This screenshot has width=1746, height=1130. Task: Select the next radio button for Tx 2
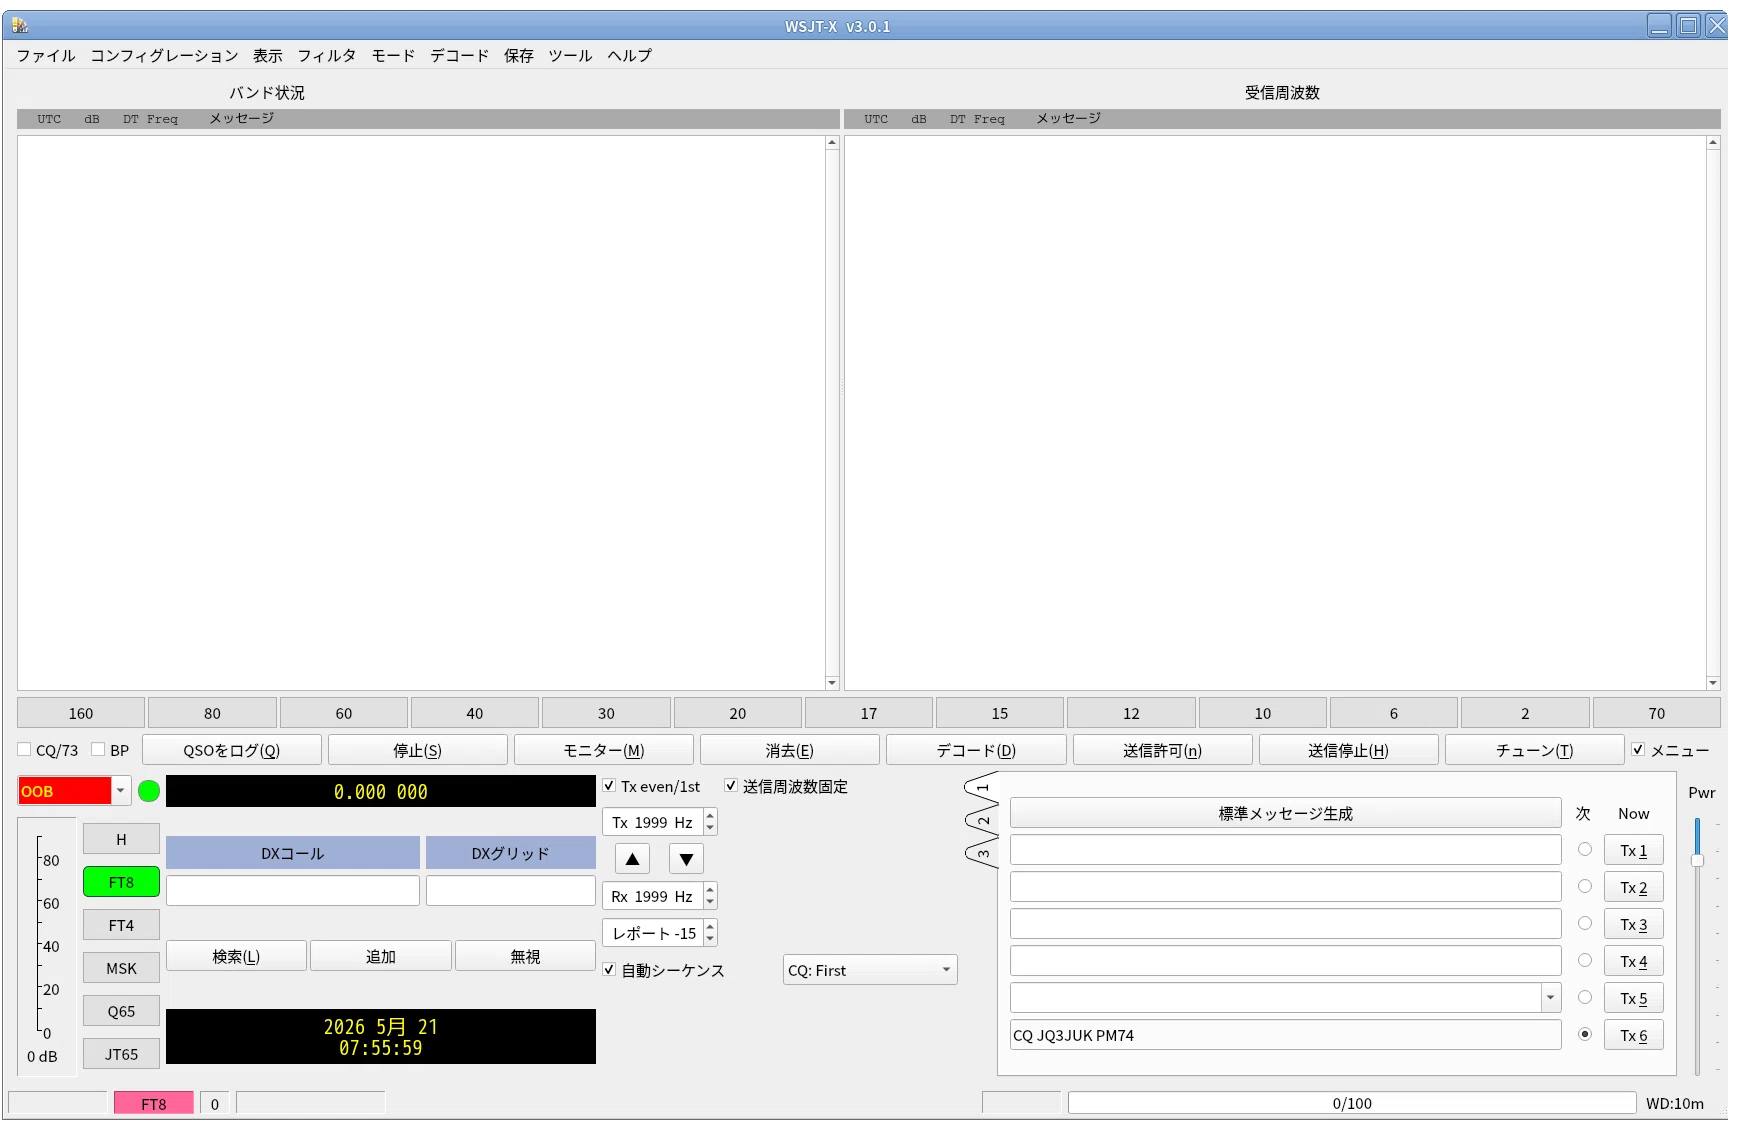click(1585, 886)
